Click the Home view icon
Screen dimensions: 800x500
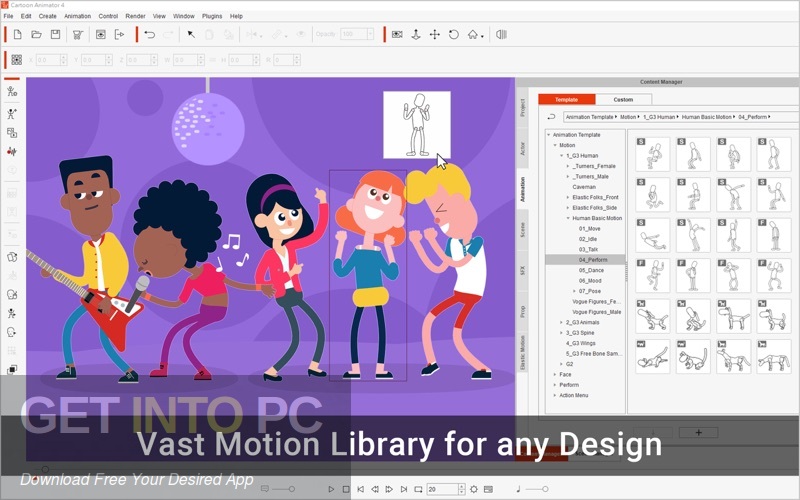tap(472, 35)
